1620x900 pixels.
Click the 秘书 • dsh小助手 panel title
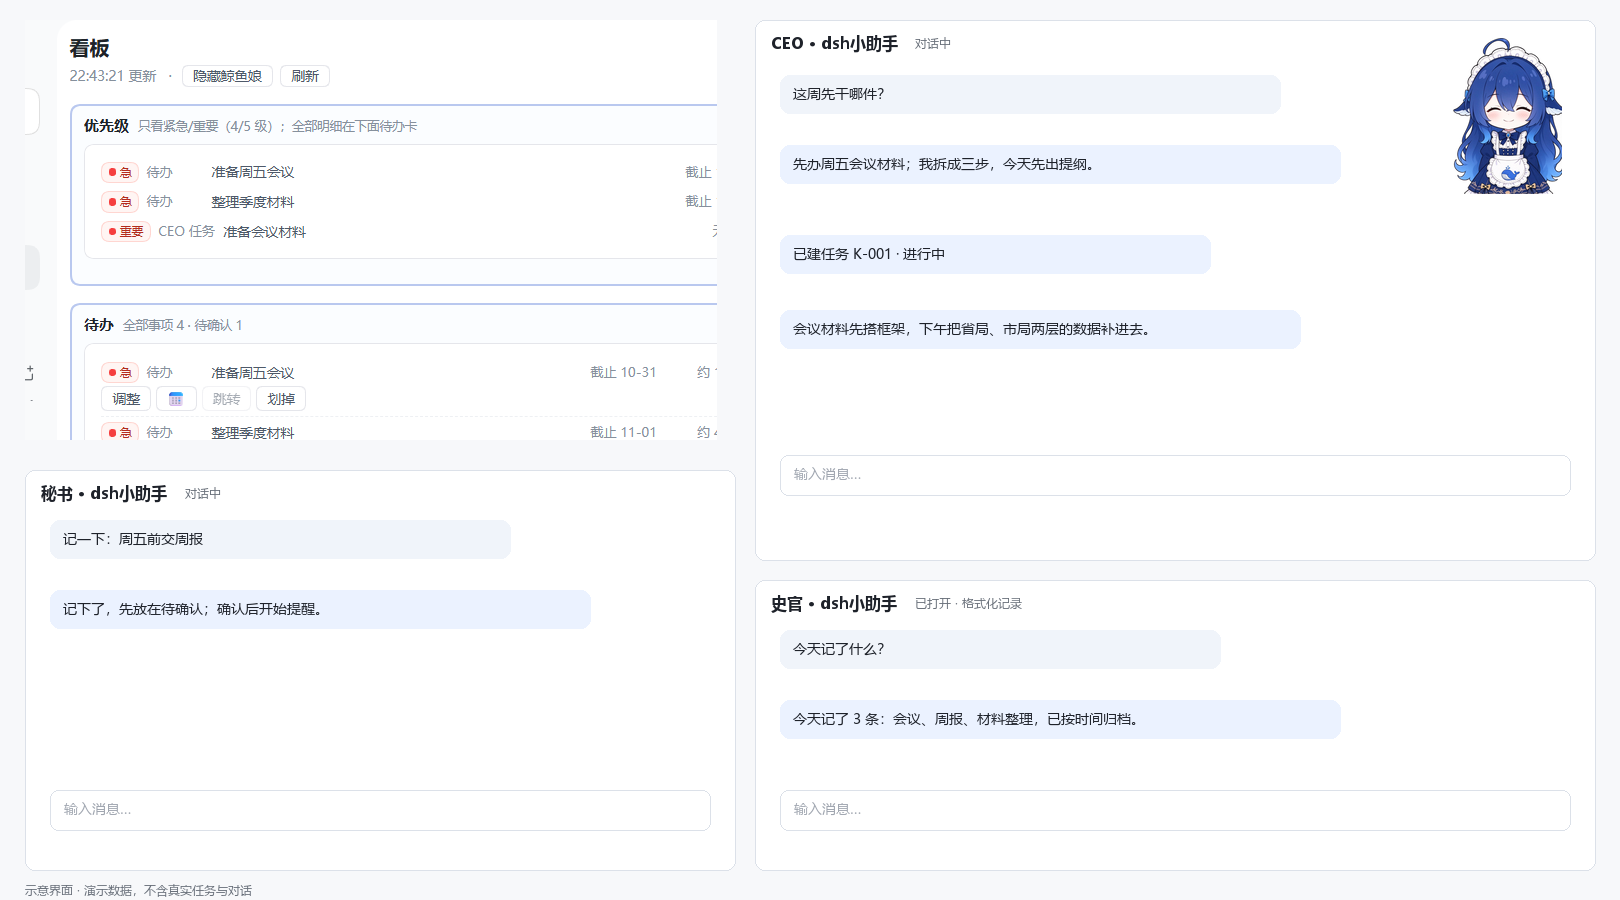point(104,493)
